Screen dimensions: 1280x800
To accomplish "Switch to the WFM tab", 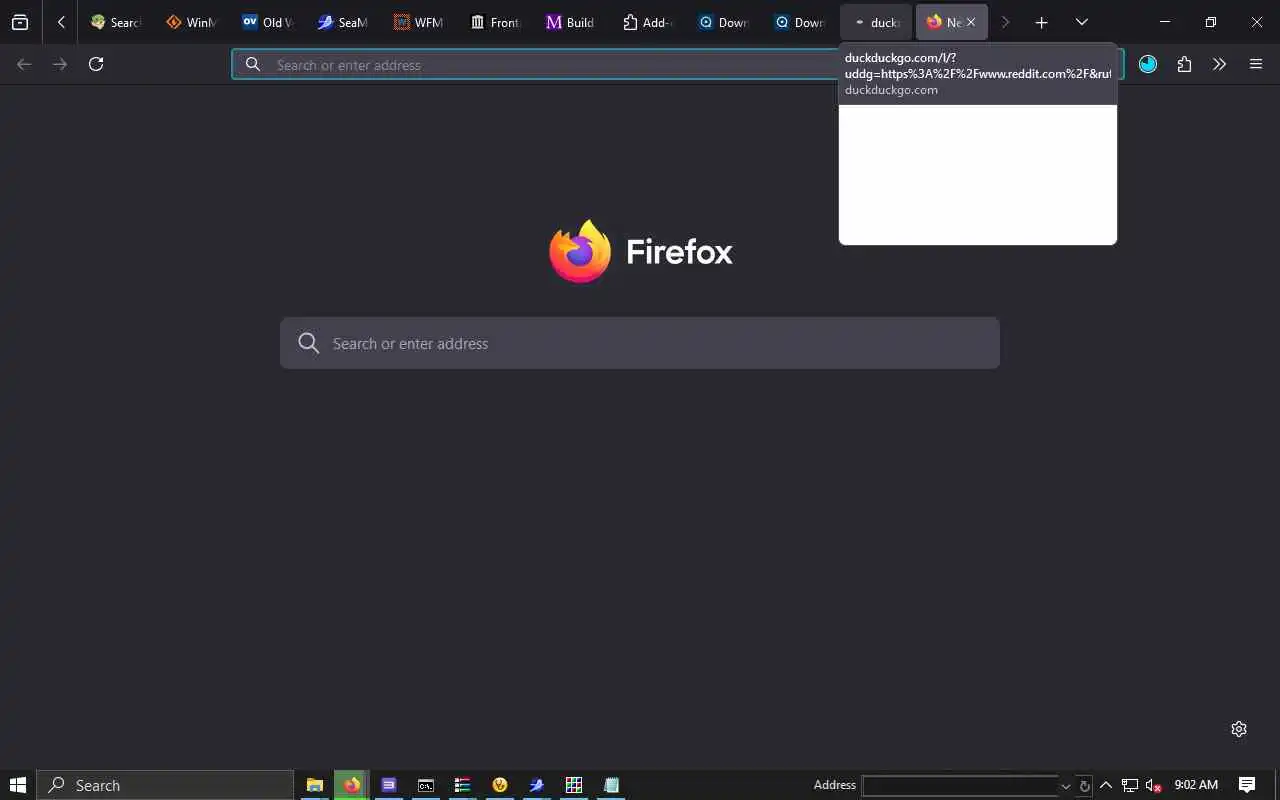I will point(419,22).
